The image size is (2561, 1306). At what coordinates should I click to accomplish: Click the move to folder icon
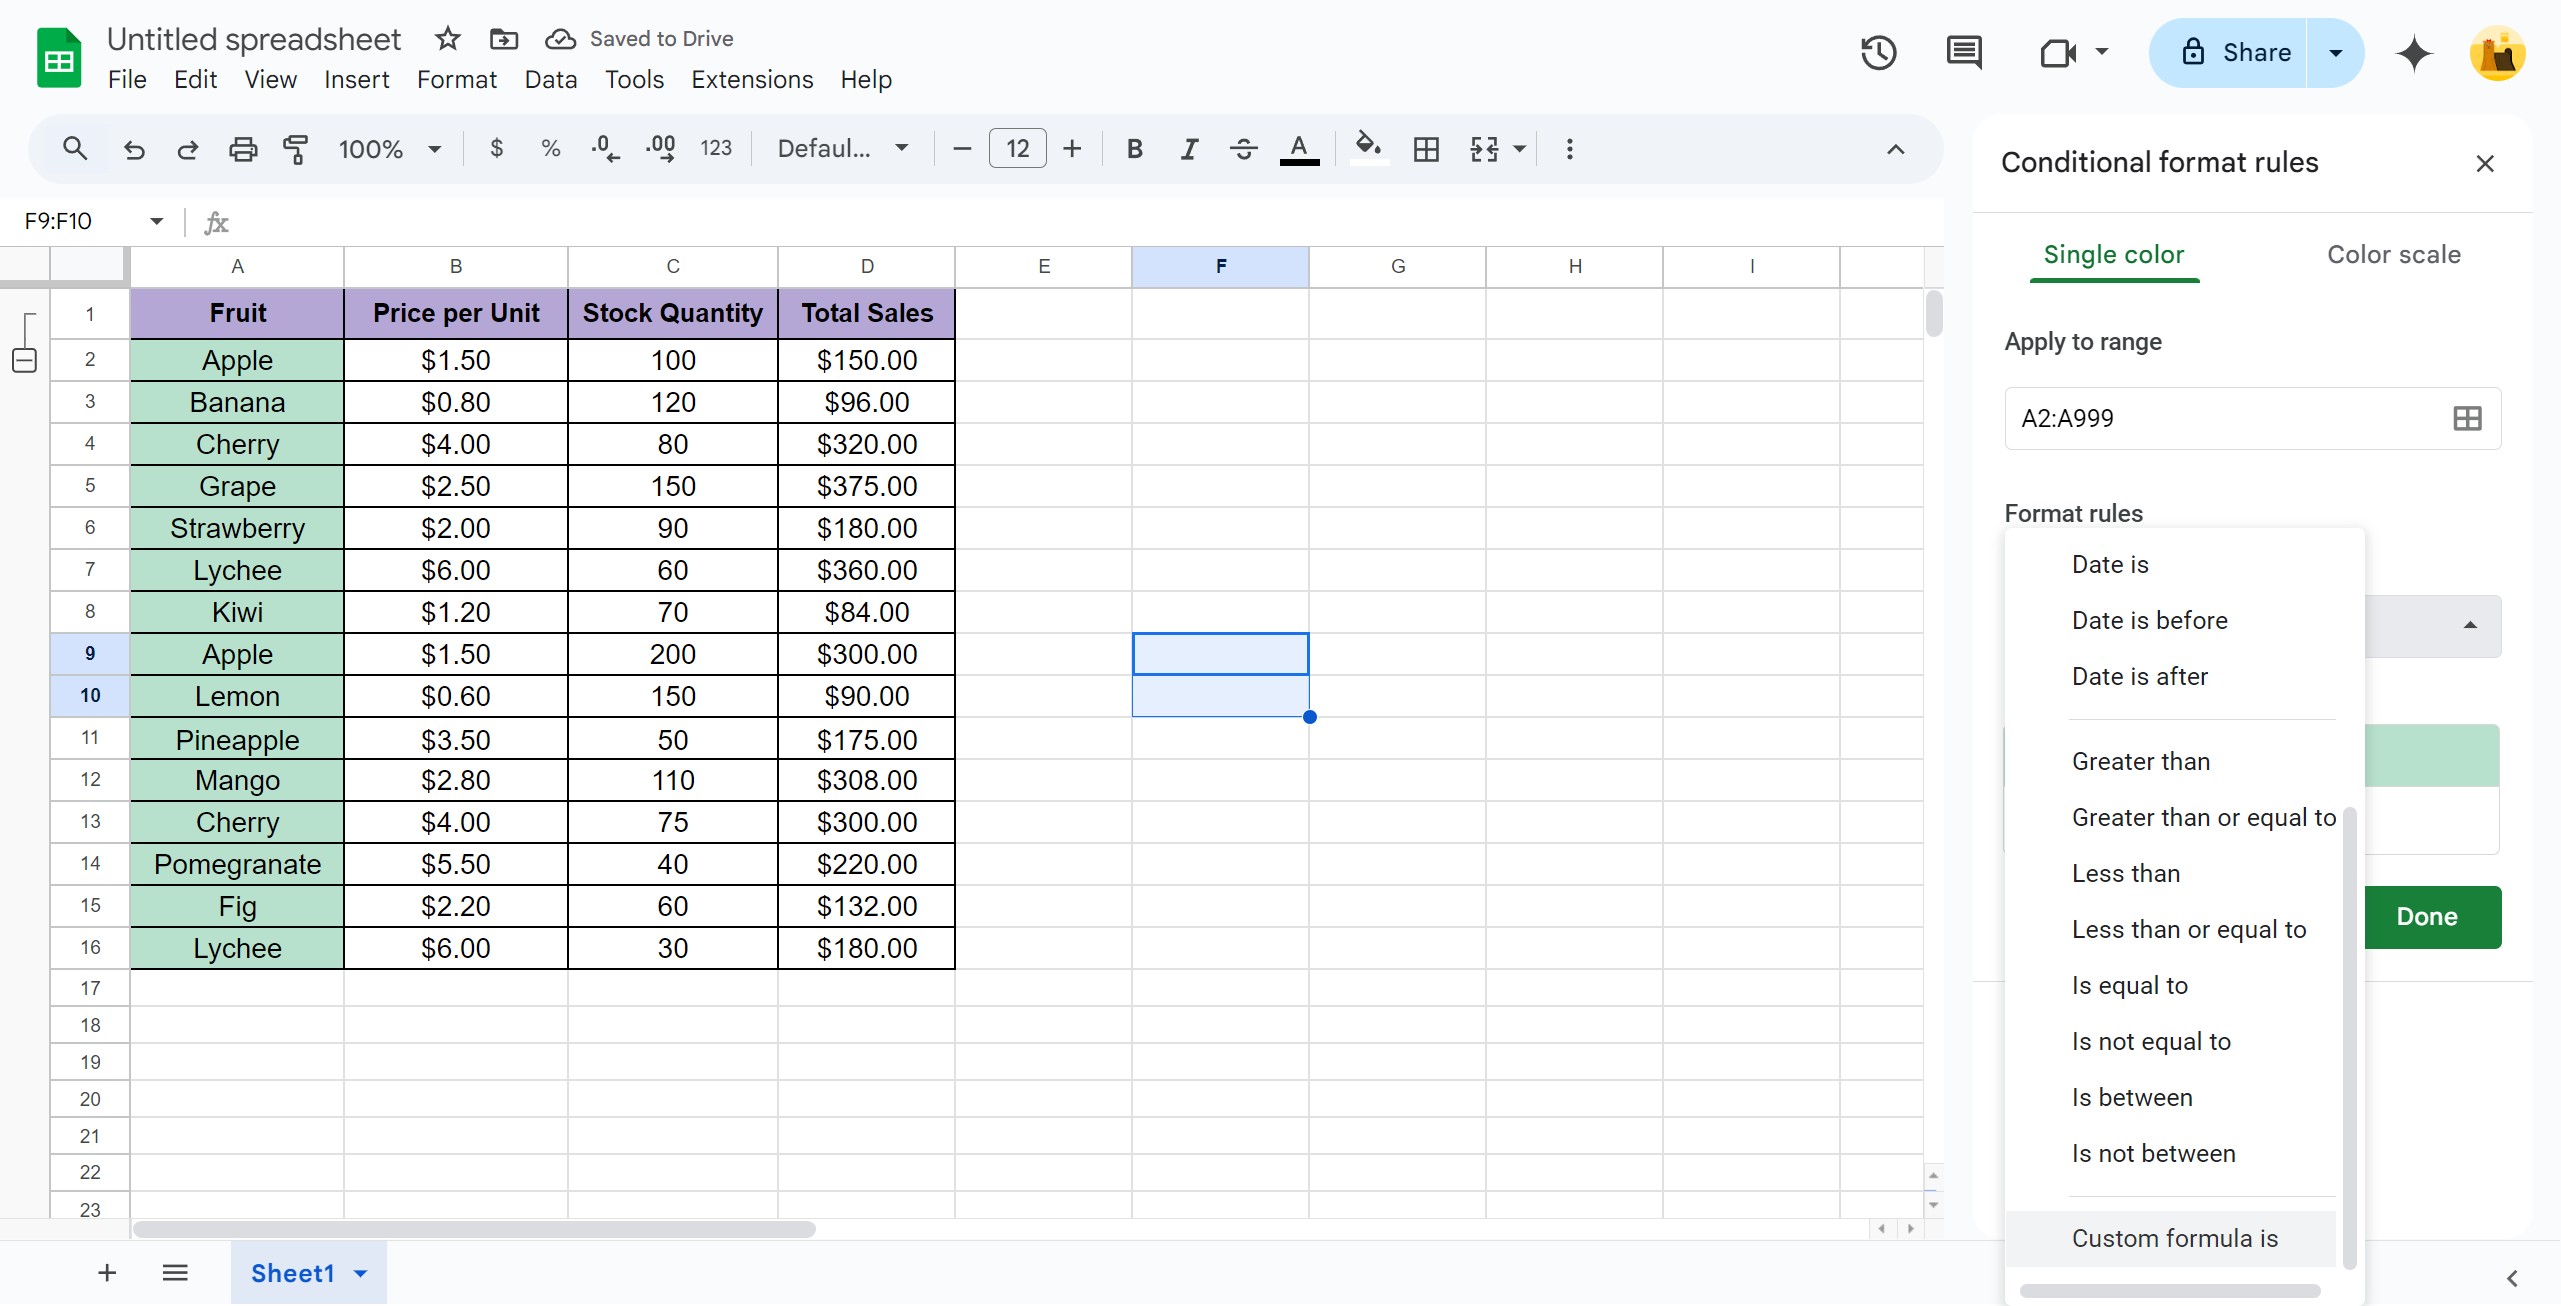503,39
